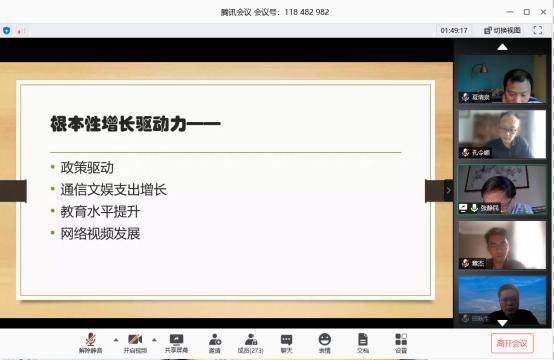This screenshot has height=360, width=554.
Task: Unmute the microphone with 解除静音
Action: click(x=90, y=343)
